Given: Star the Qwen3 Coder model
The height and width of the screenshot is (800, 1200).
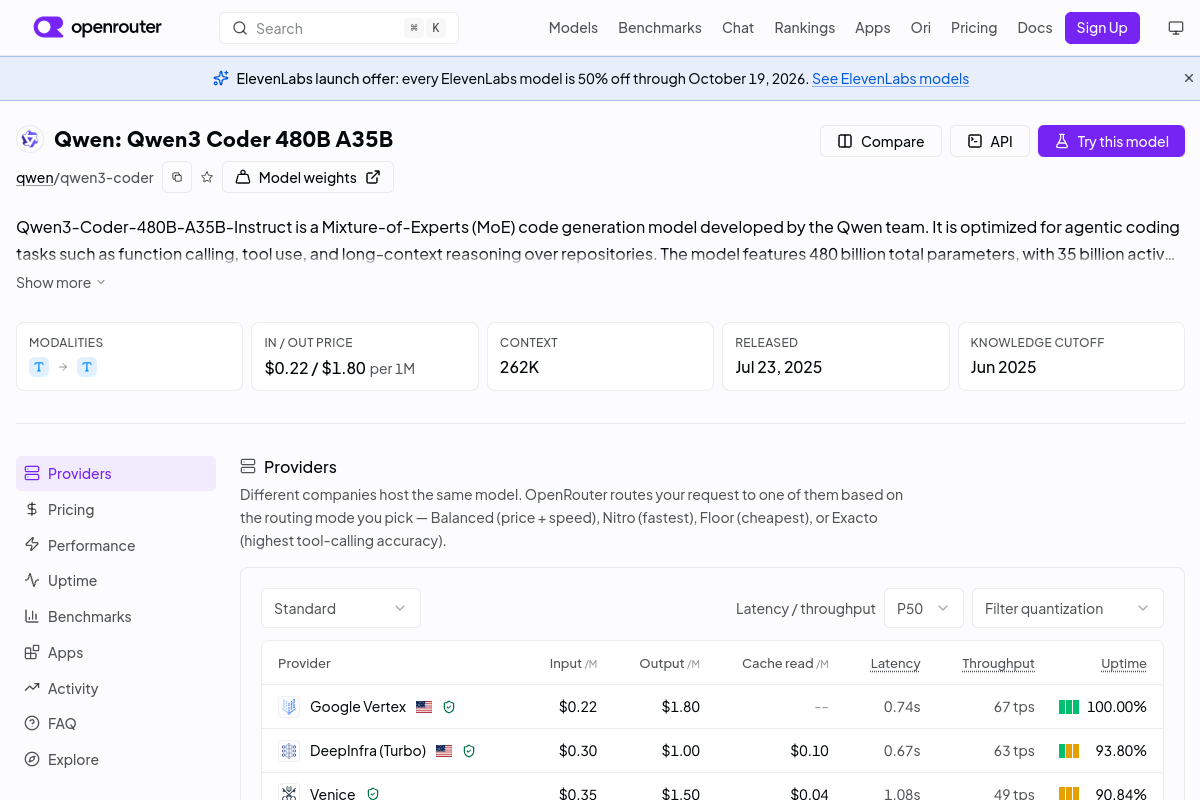Looking at the screenshot, I should 207,177.
